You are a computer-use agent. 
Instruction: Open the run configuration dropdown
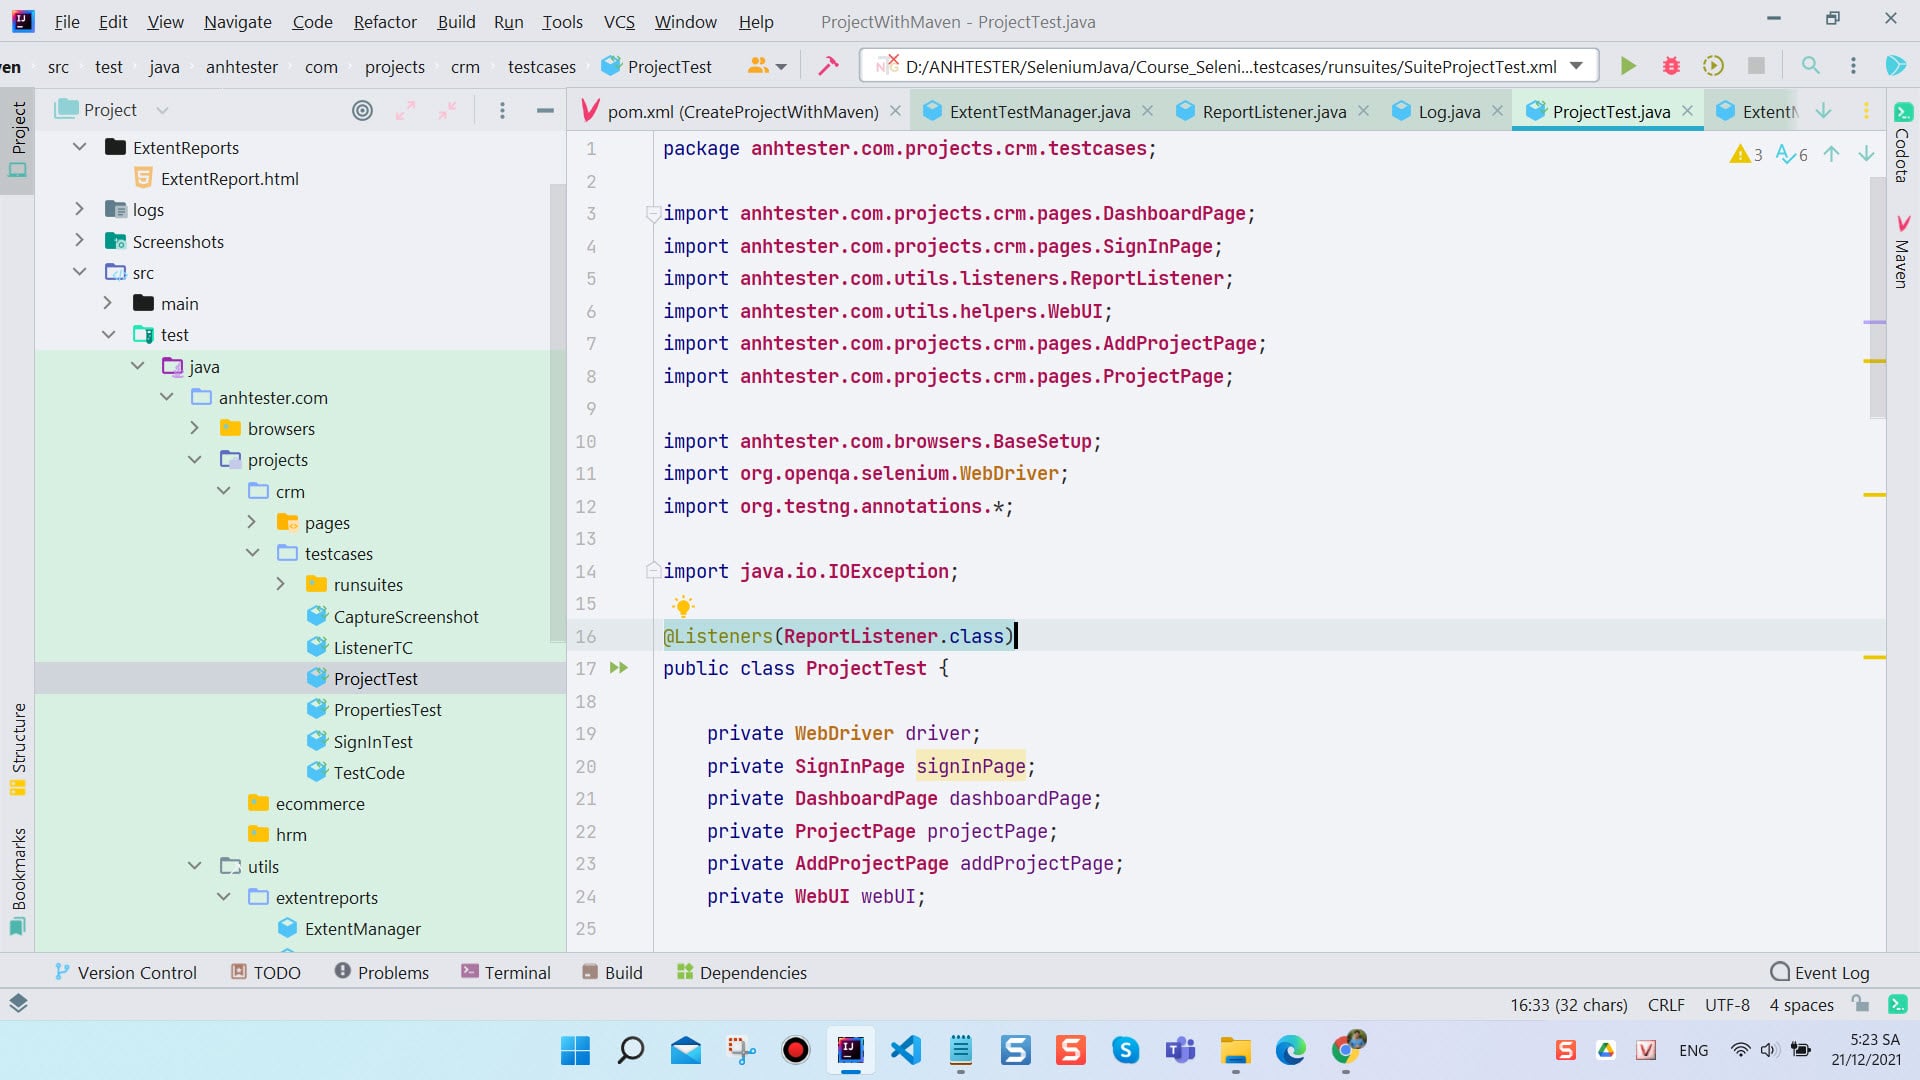click(1577, 66)
